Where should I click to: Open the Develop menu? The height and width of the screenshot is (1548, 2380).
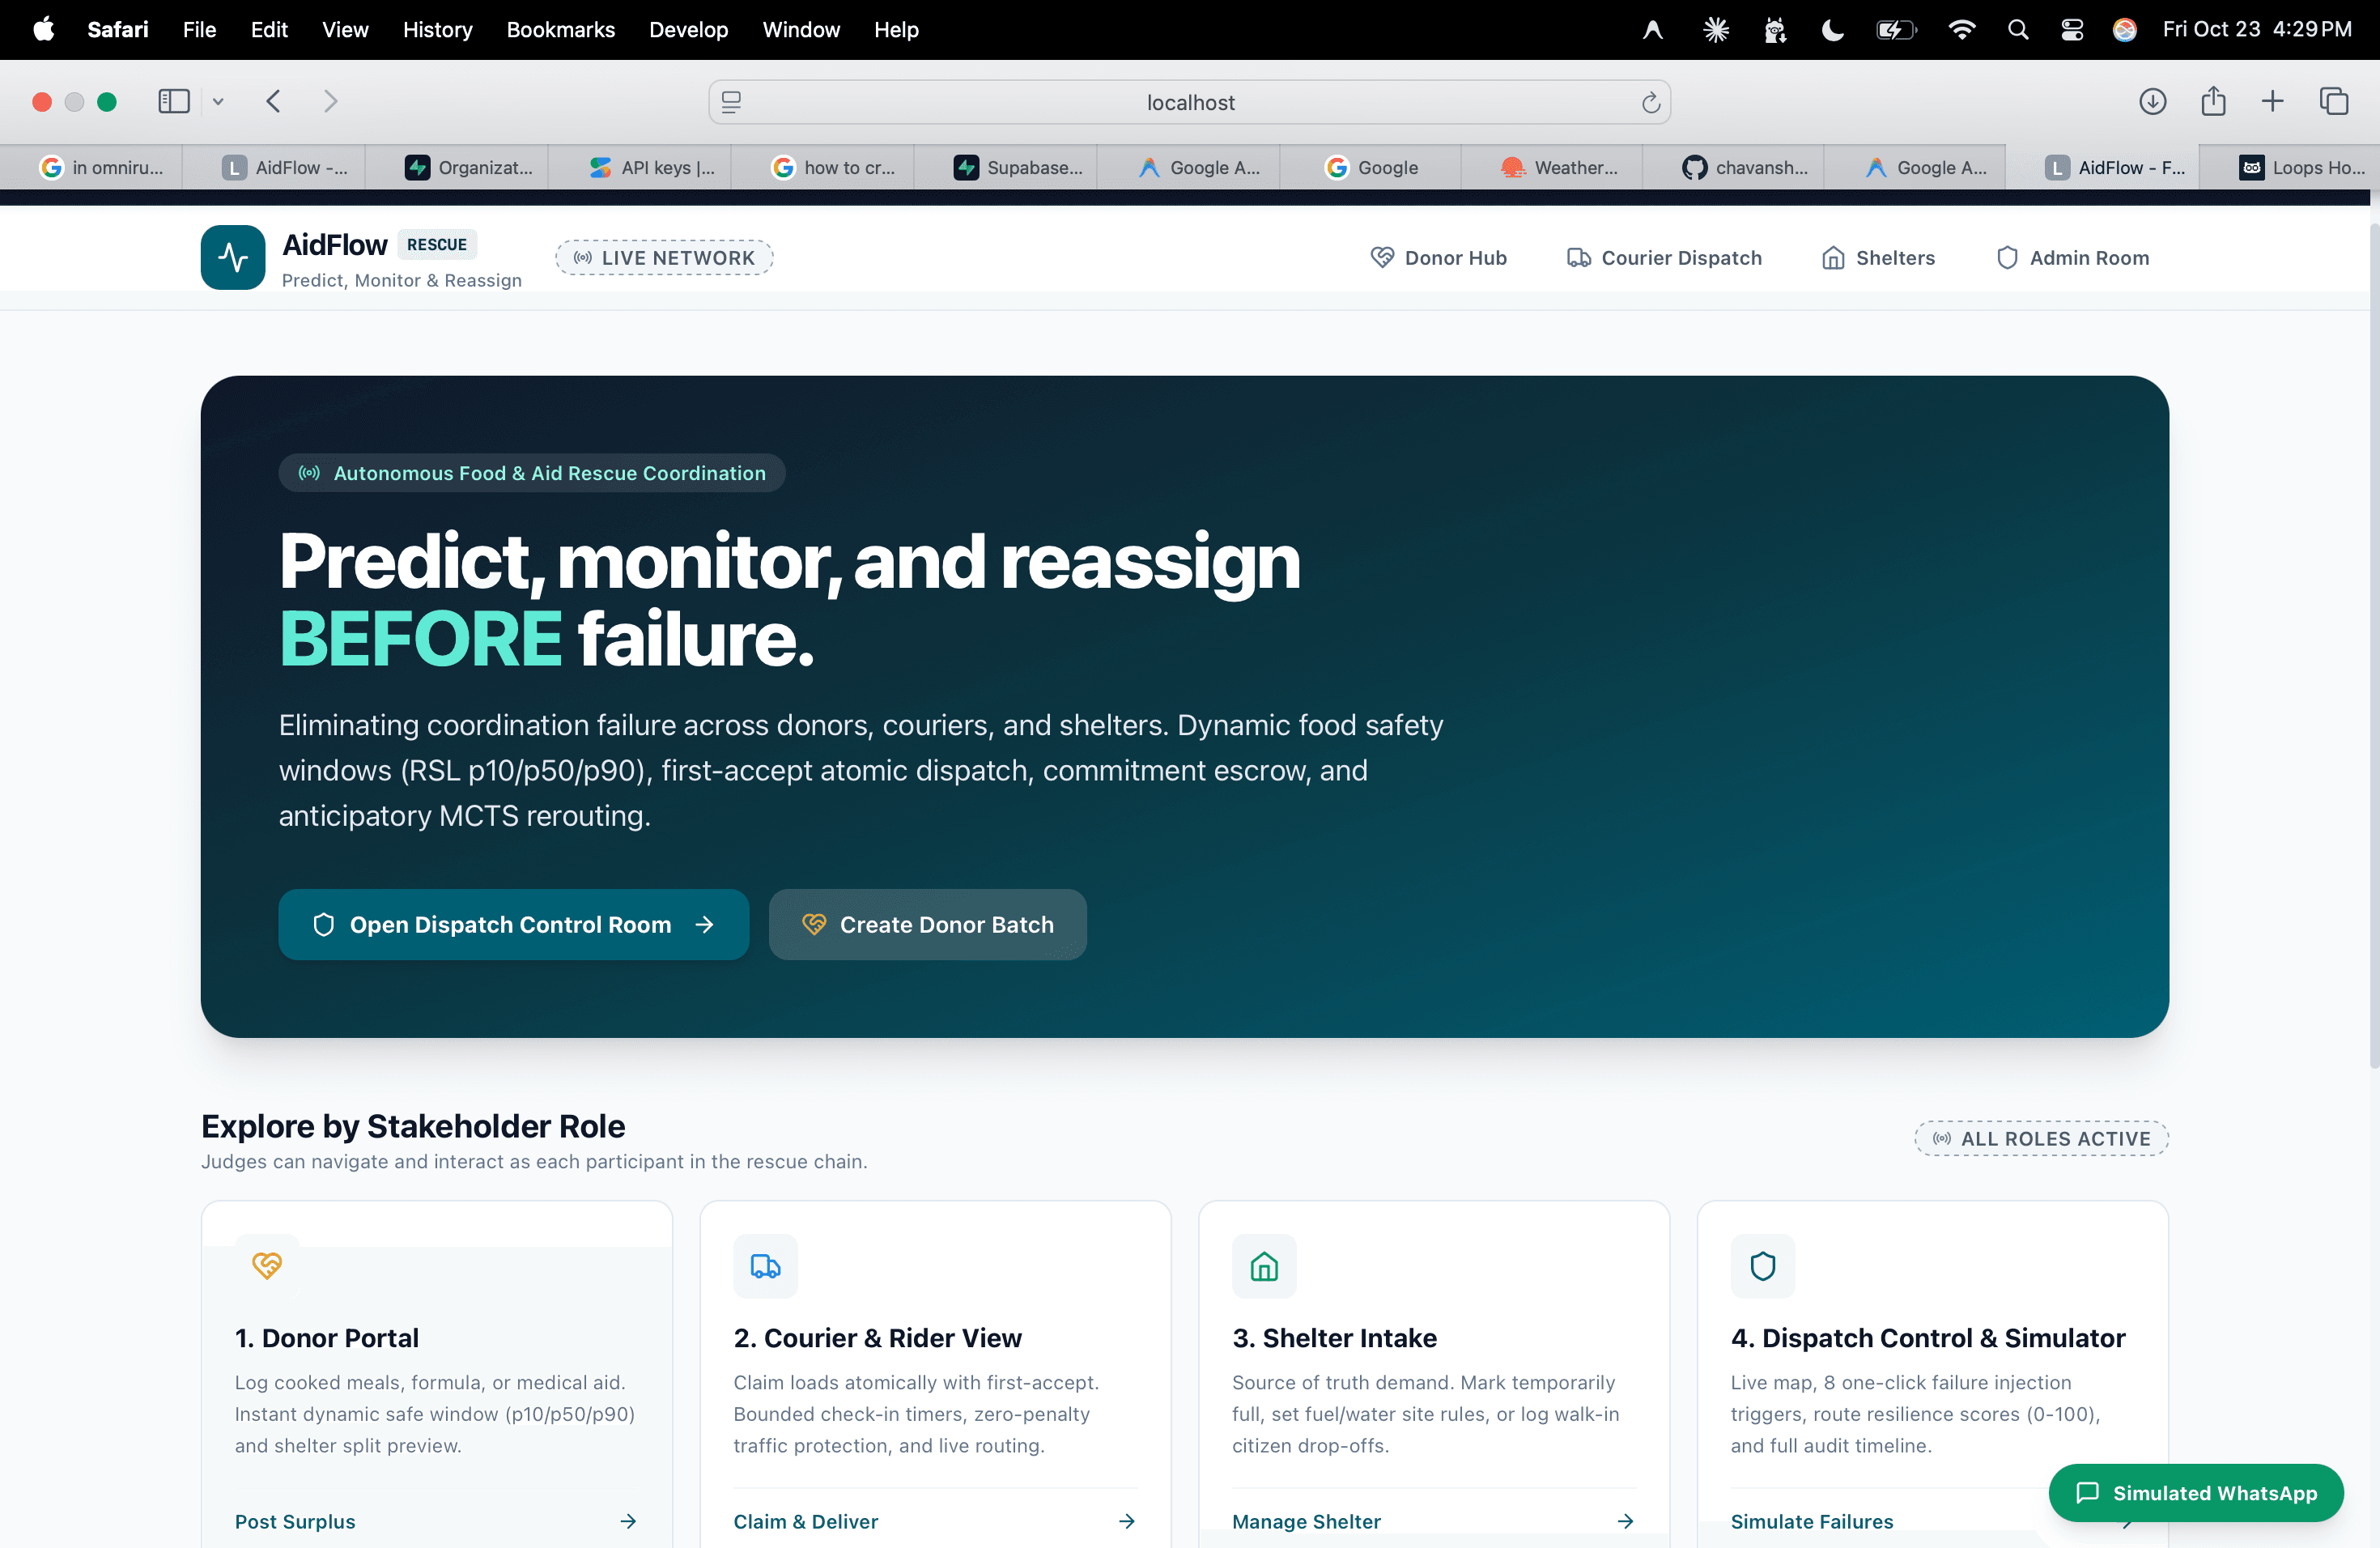(x=688, y=30)
